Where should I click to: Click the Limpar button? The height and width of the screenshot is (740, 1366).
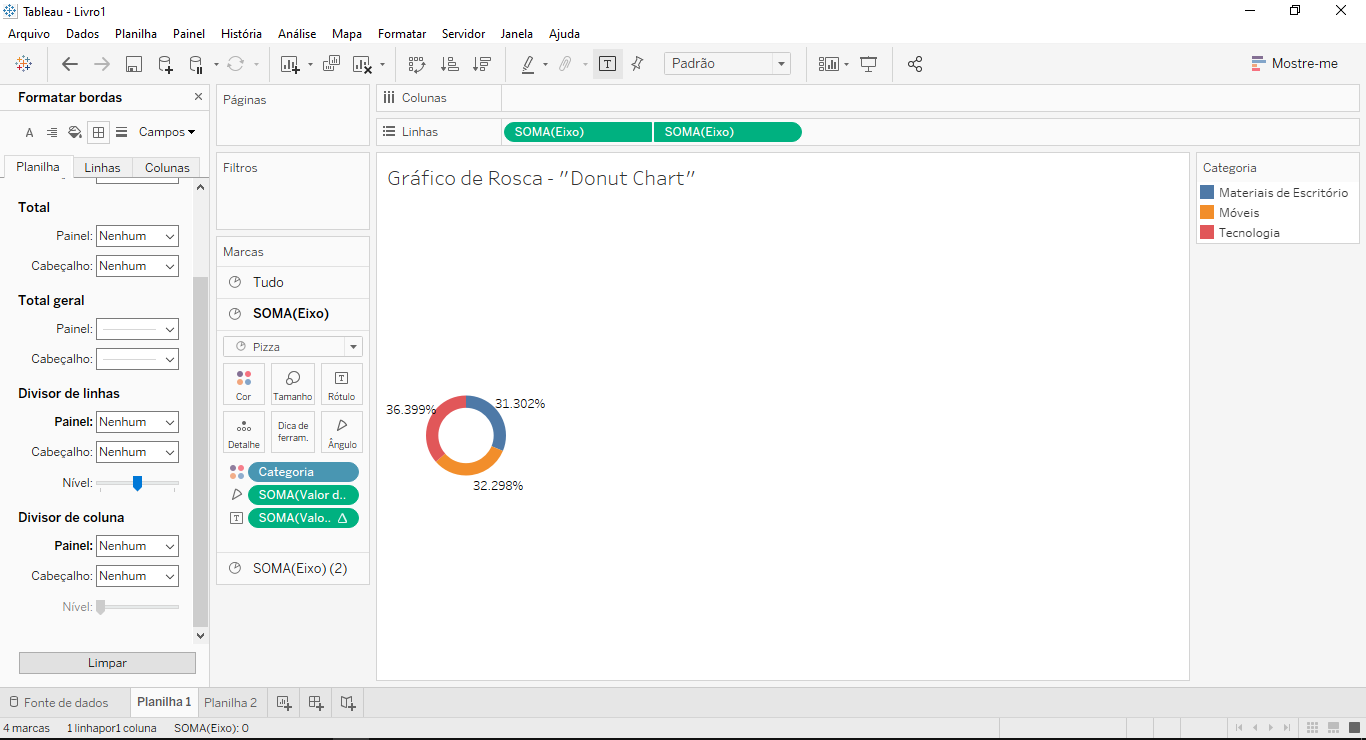(x=107, y=662)
